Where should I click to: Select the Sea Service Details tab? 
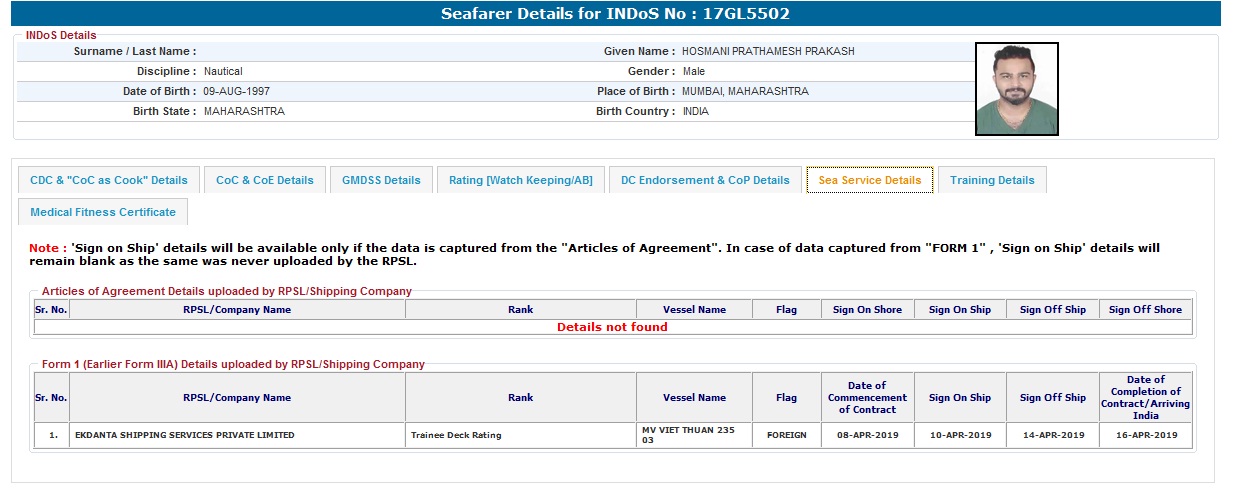(x=869, y=180)
